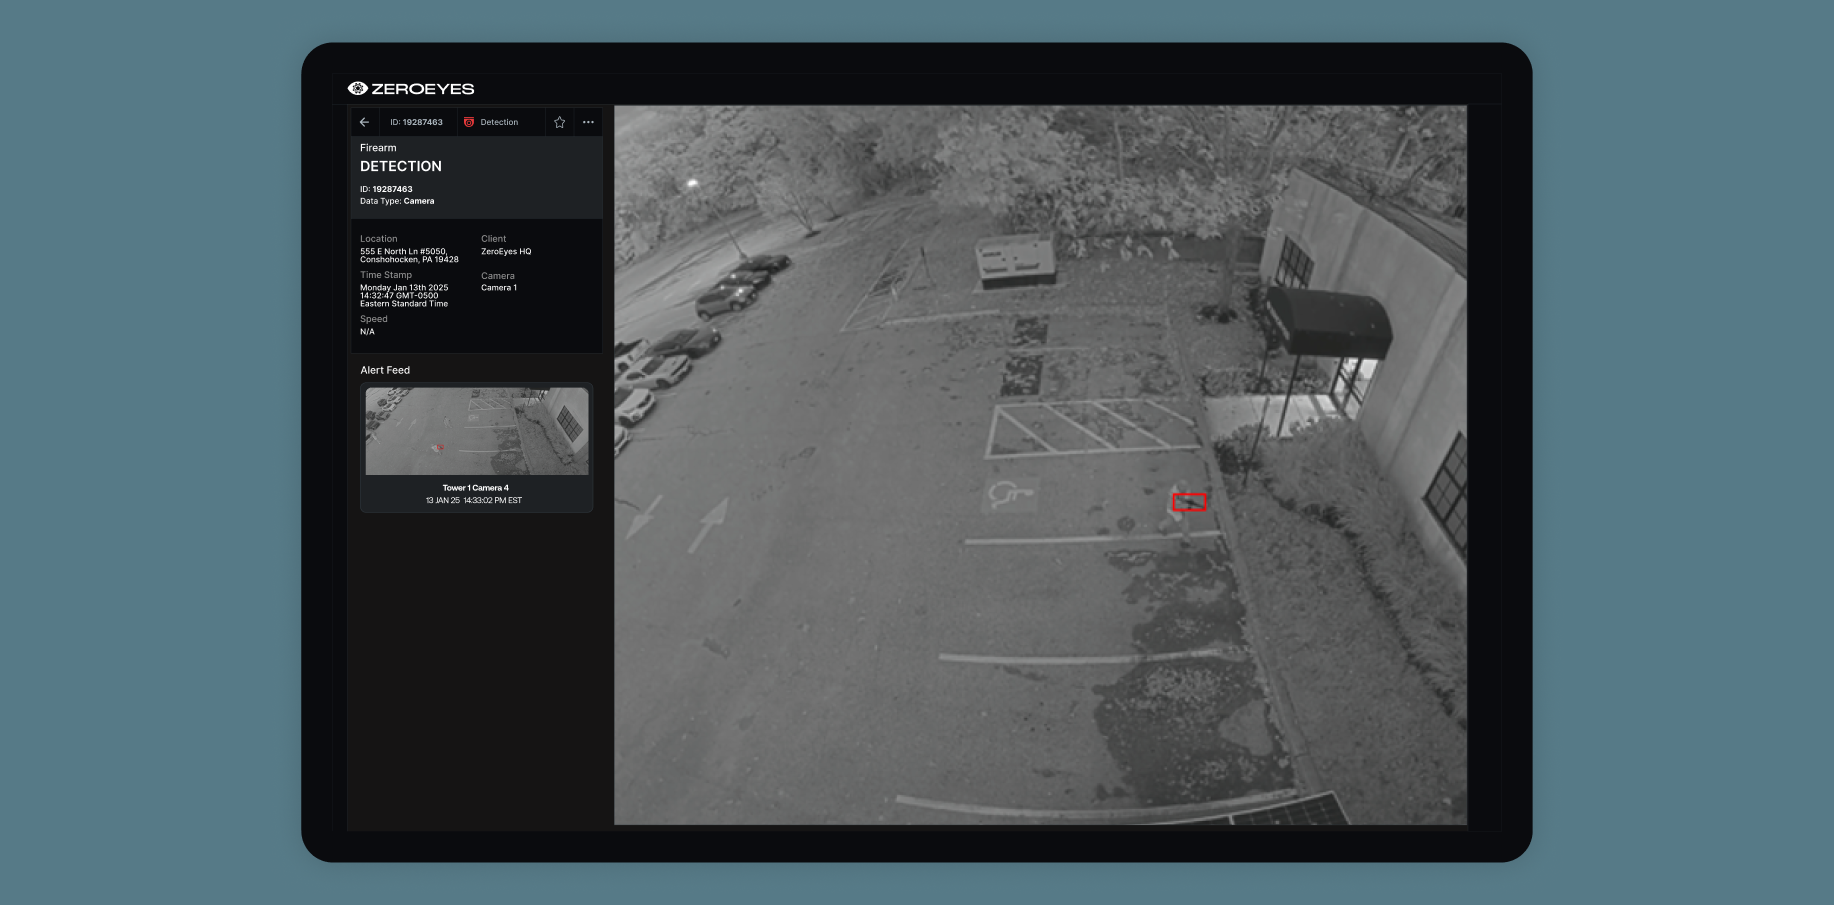Select the ID: 19287463 tab
The width and height of the screenshot is (1834, 905).
tap(416, 122)
